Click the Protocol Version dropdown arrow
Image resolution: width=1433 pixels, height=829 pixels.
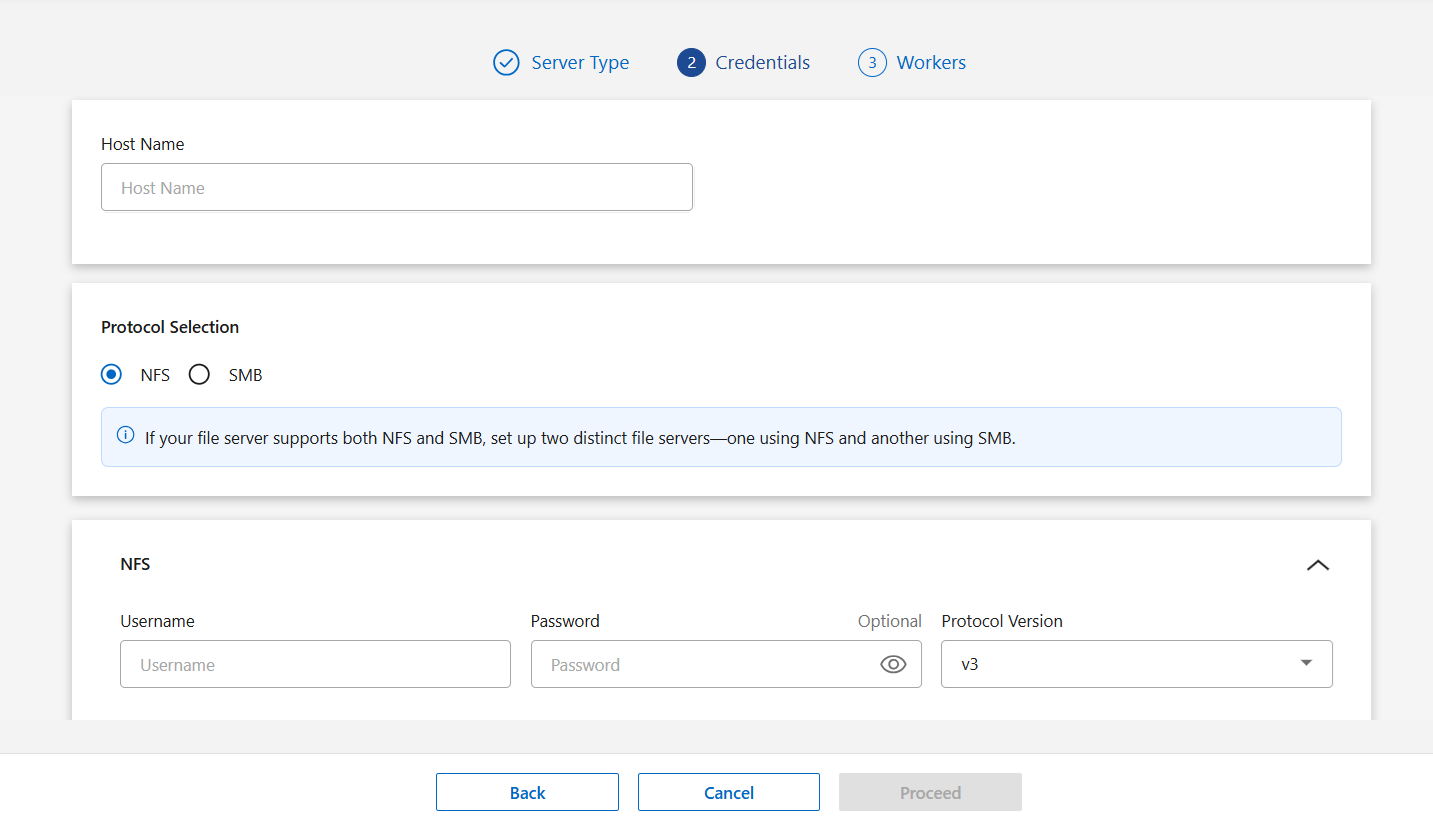(x=1305, y=662)
